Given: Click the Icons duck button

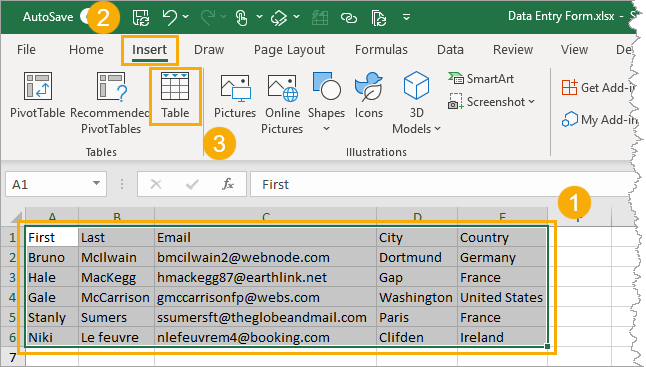Looking at the screenshot, I should tap(369, 96).
